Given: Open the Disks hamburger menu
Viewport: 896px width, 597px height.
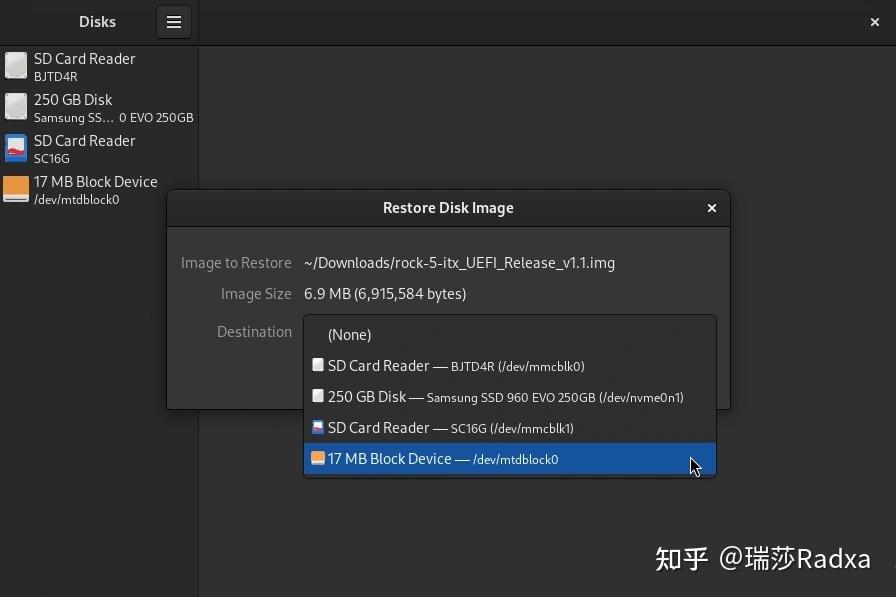Looking at the screenshot, I should [x=174, y=22].
